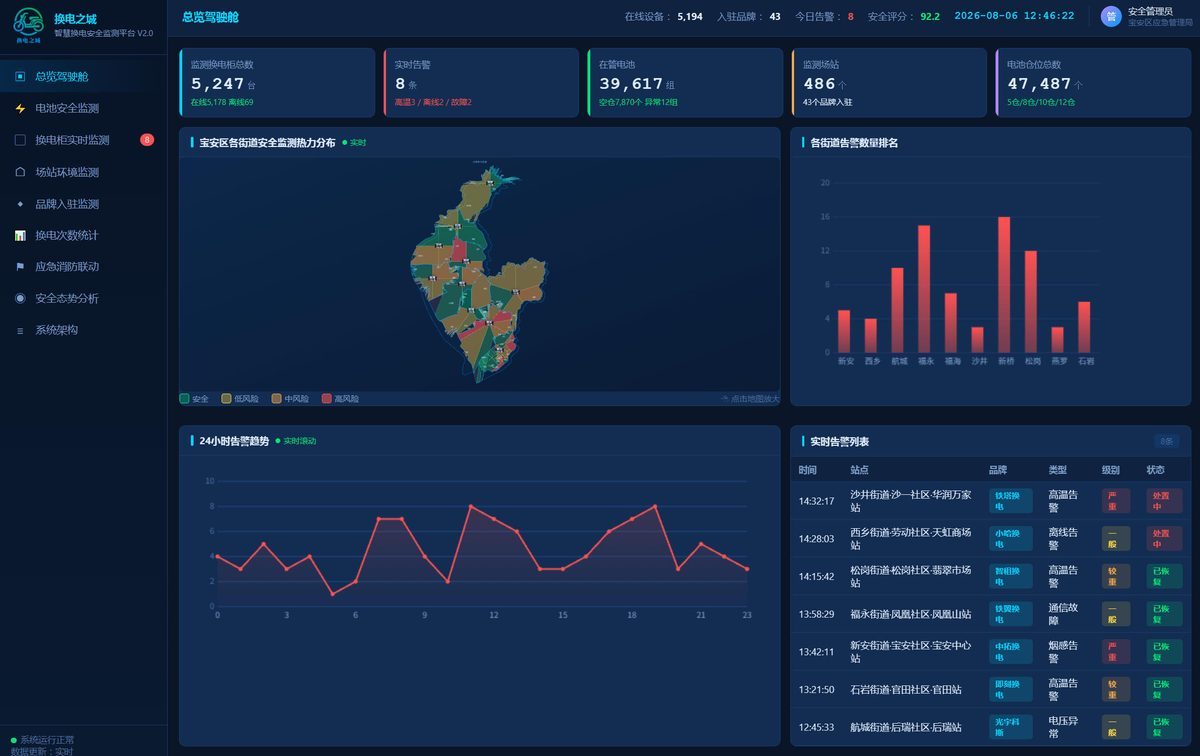Click the 点击地图放大 link
This screenshot has width=1200, height=756.
[x=749, y=399]
